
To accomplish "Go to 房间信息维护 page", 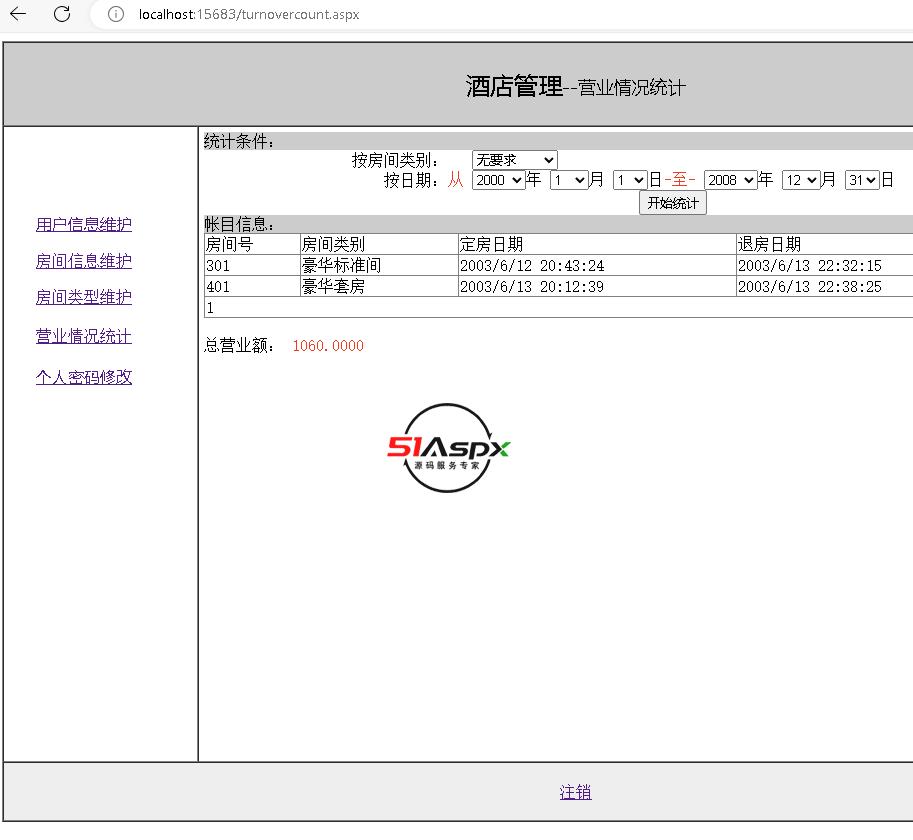I will 84,261.
